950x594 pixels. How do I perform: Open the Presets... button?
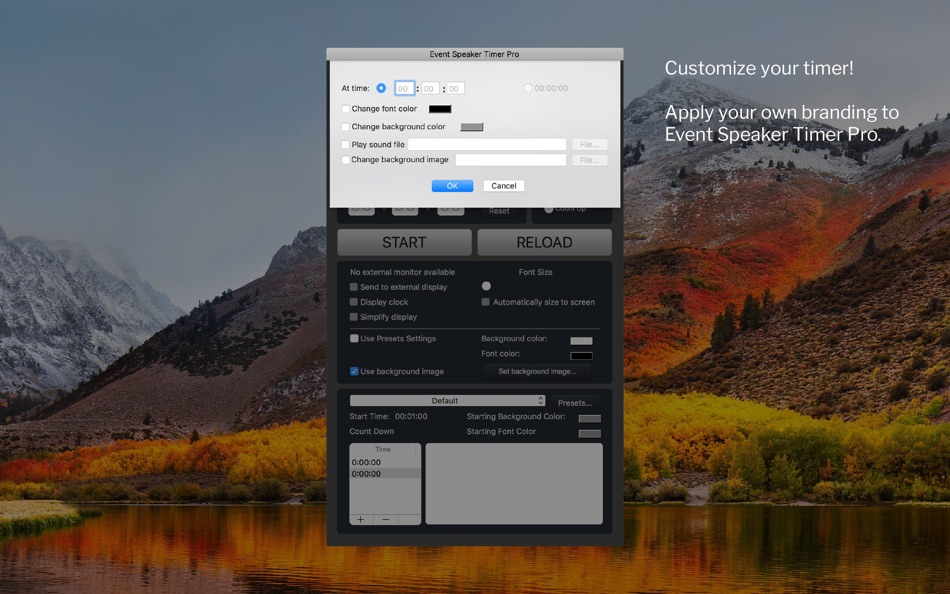pyautogui.click(x=574, y=402)
